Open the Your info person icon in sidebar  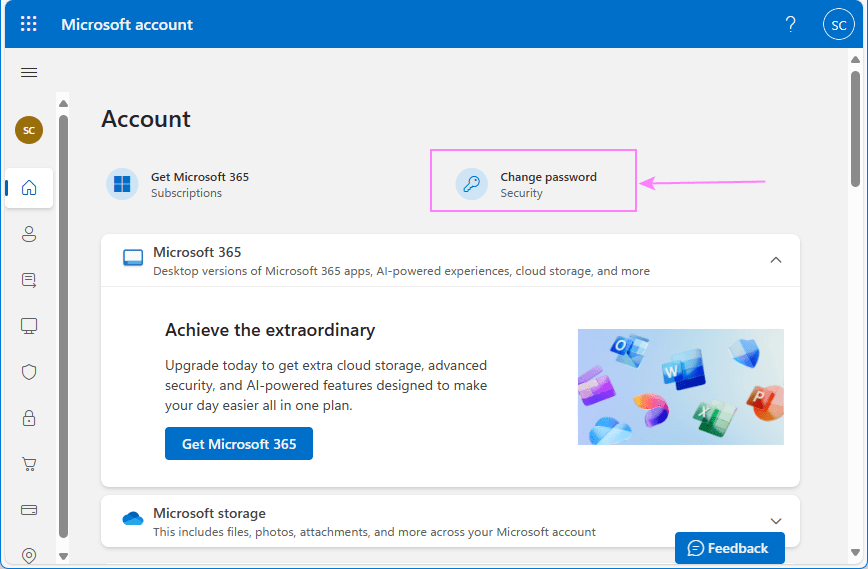tap(29, 234)
